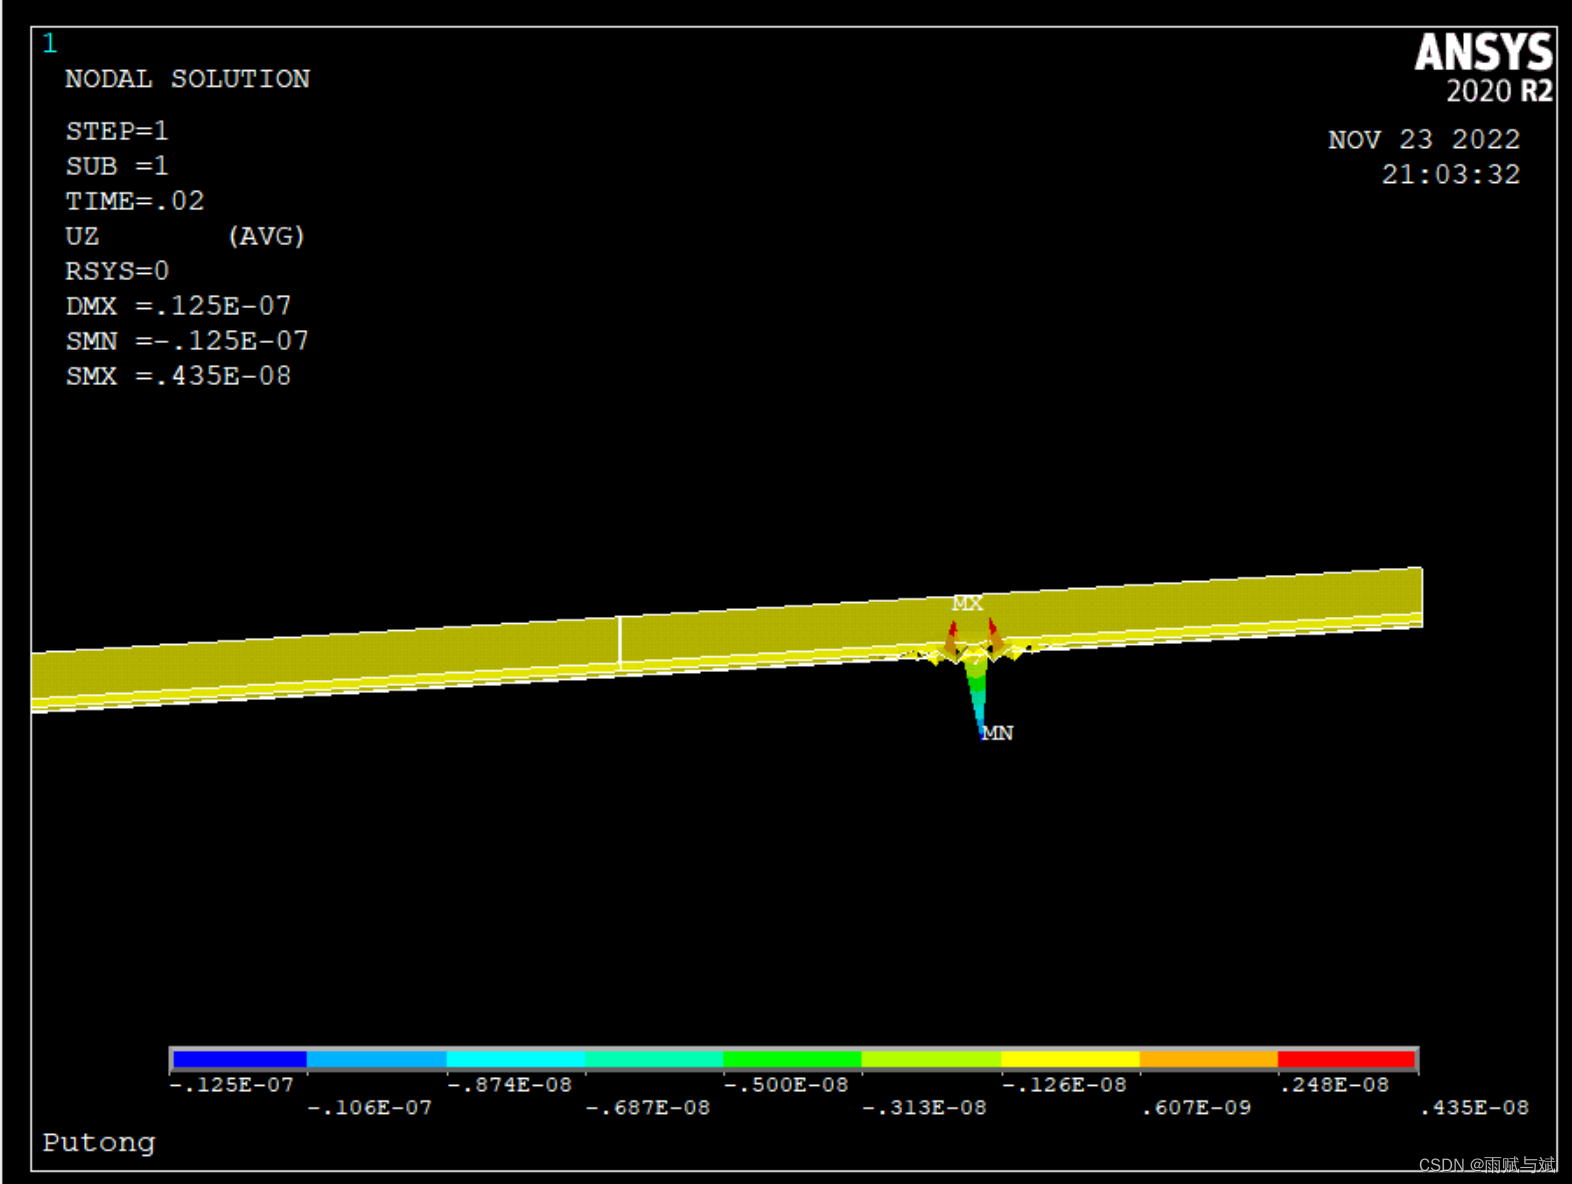1572x1184 pixels.
Task: Click the yellow legend color band
Action: (1070, 1059)
